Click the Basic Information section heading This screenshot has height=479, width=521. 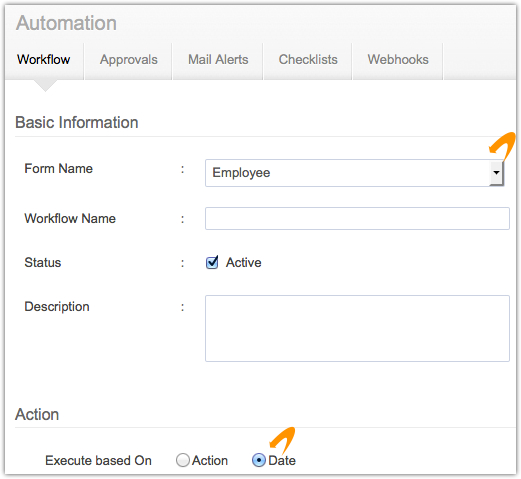[x=77, y=122]
